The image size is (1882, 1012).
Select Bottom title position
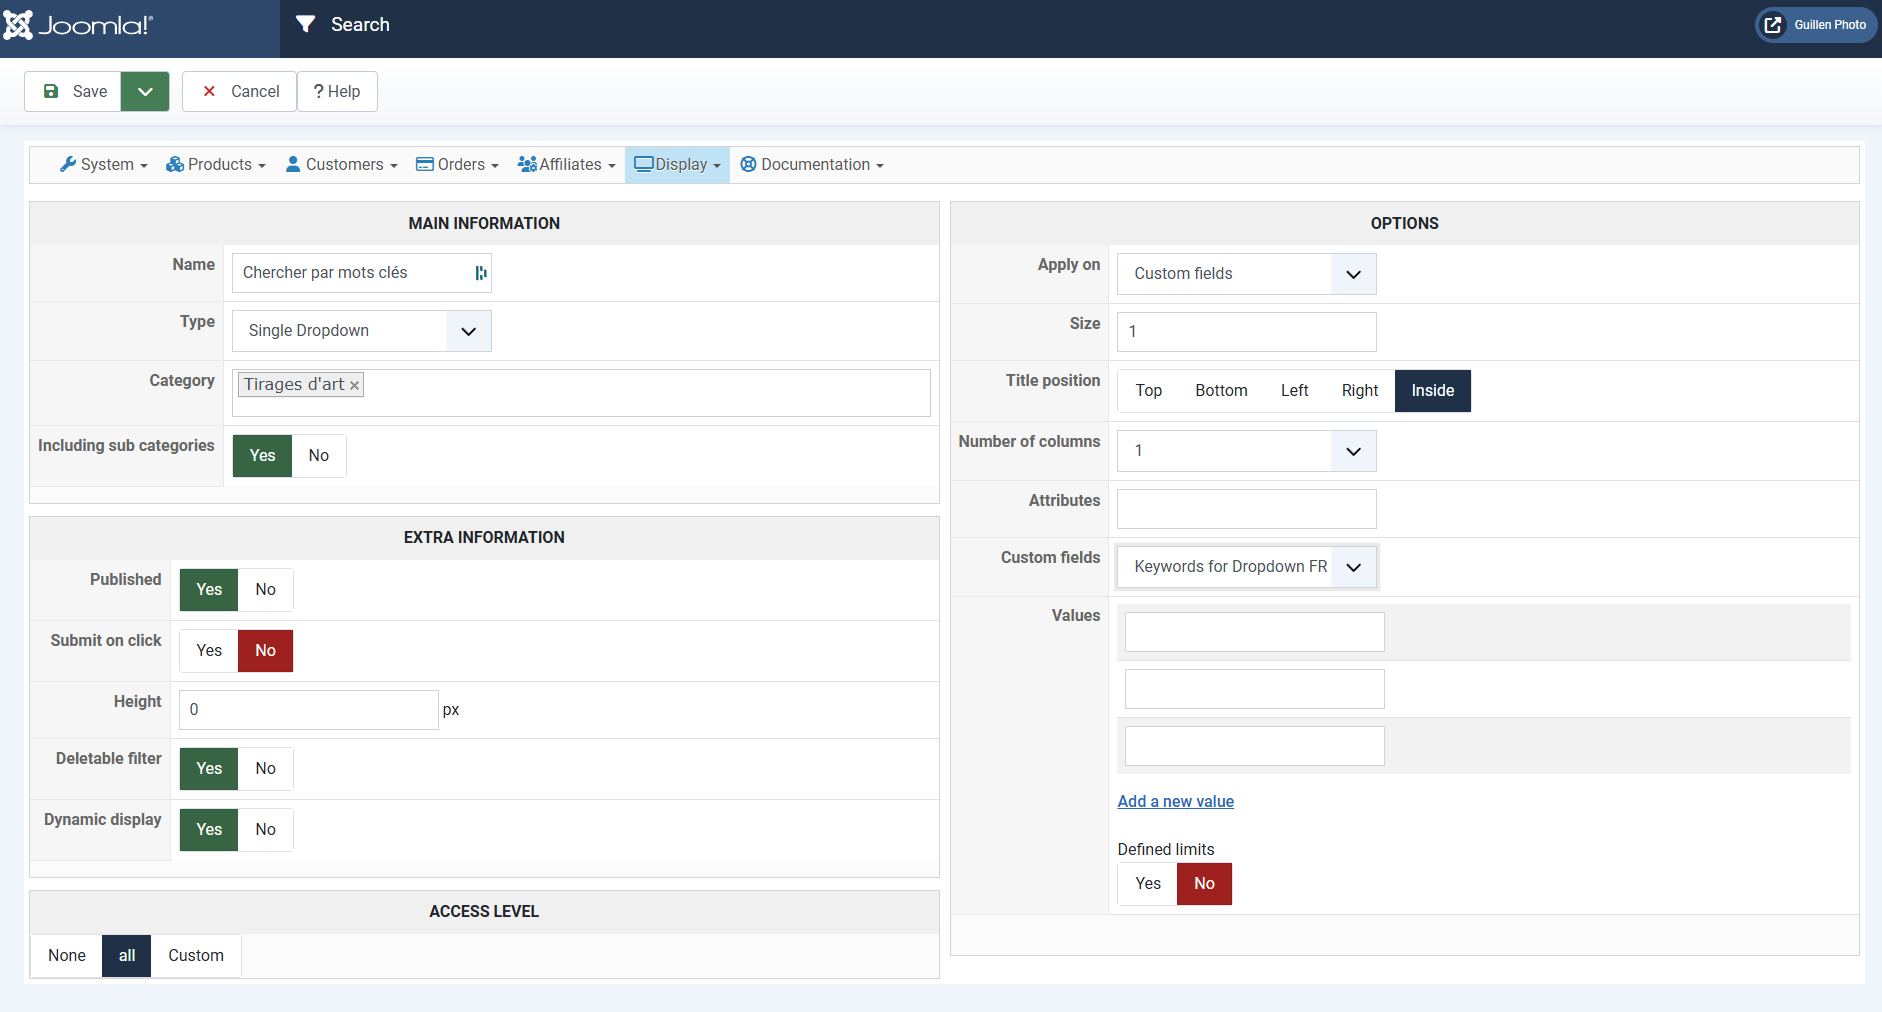point(1221,391)
